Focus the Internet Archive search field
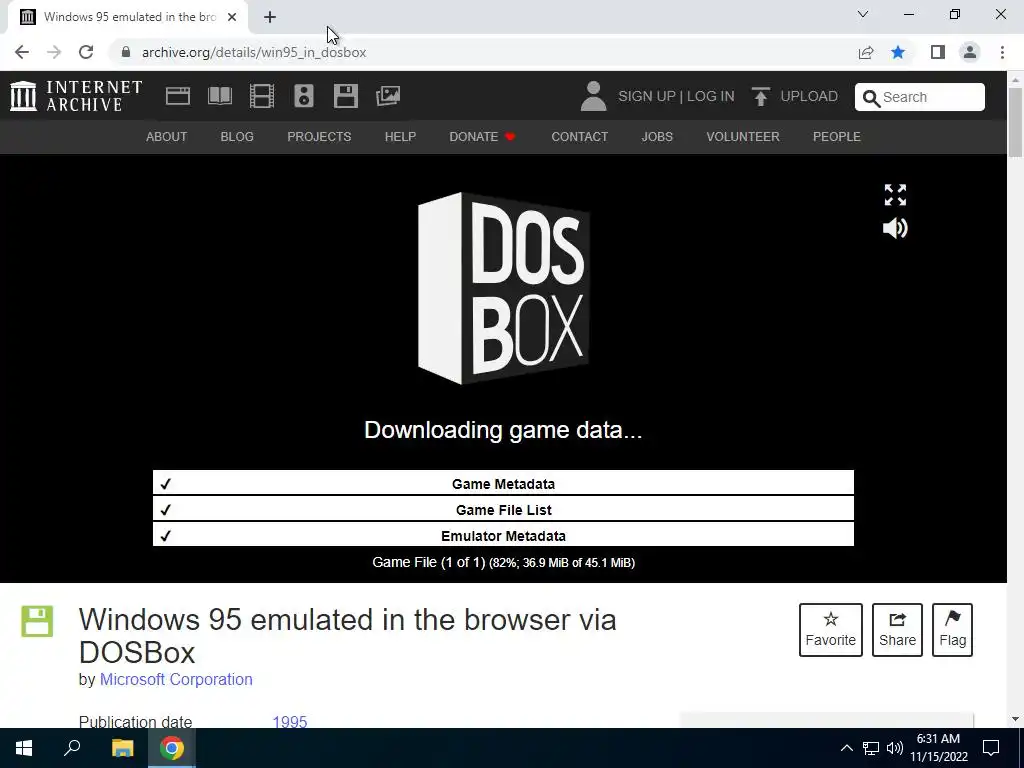 click(x=920, y=97)
